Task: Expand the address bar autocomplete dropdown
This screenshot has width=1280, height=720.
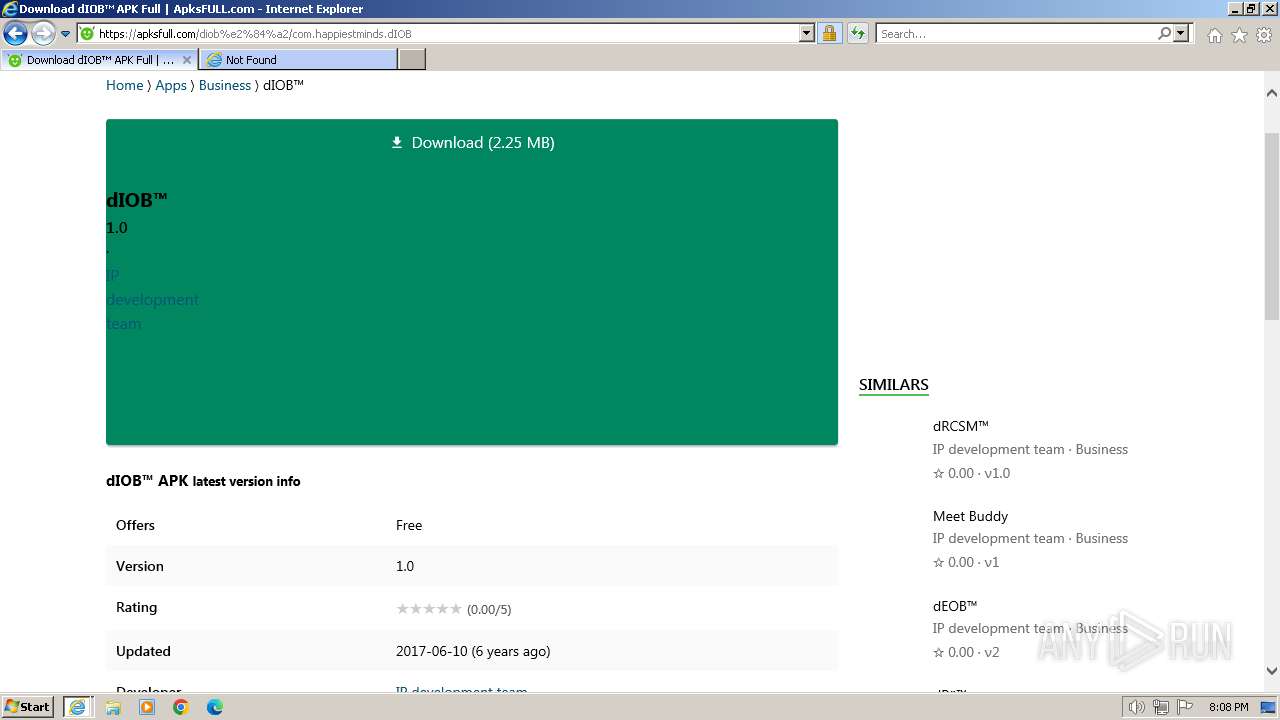Action: click(807, 34)
